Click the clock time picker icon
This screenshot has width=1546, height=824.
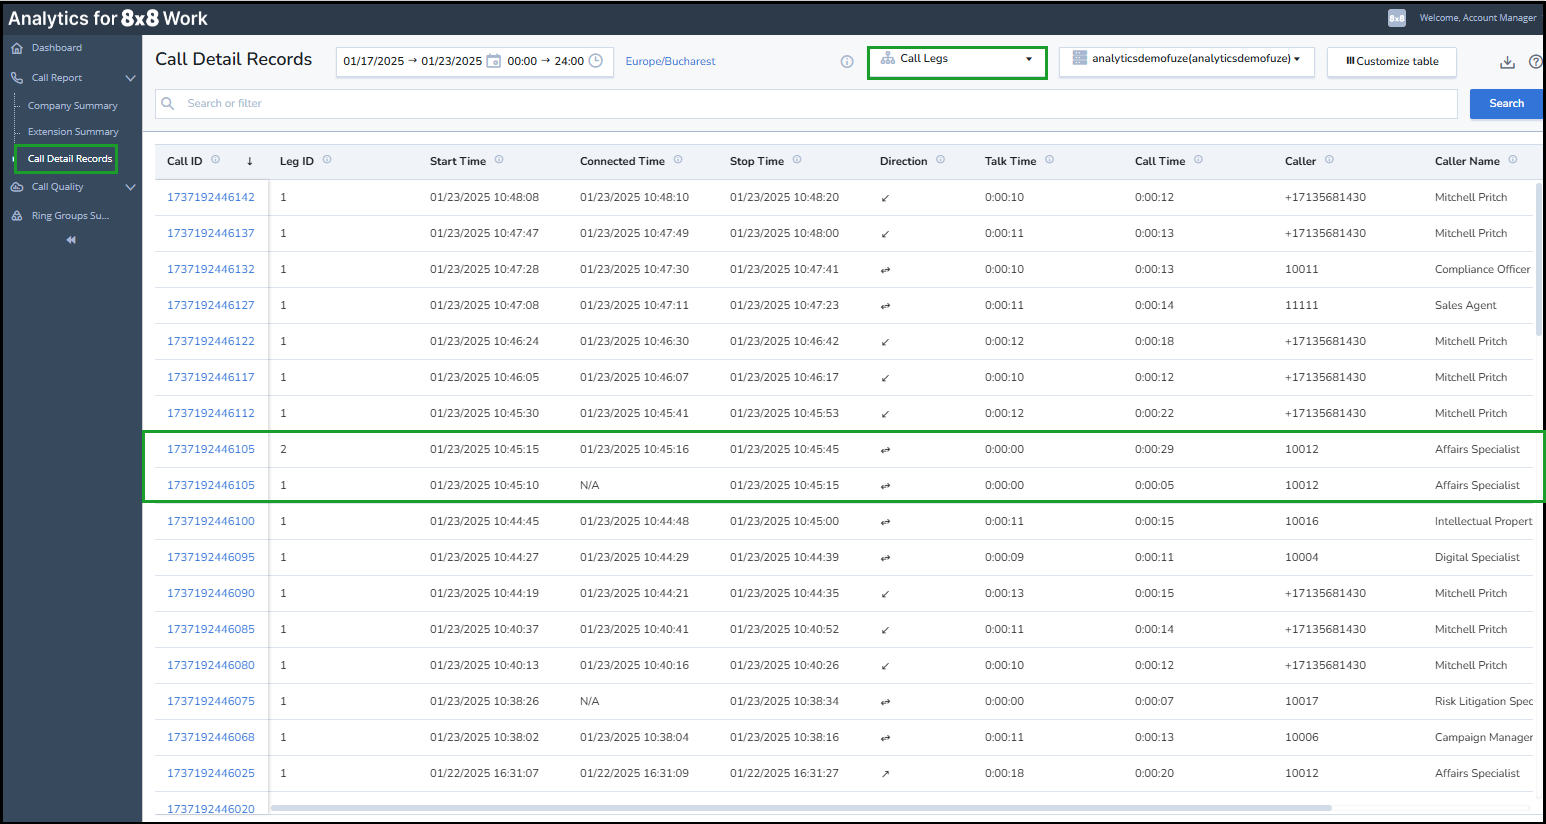click(x=596, y=61)
